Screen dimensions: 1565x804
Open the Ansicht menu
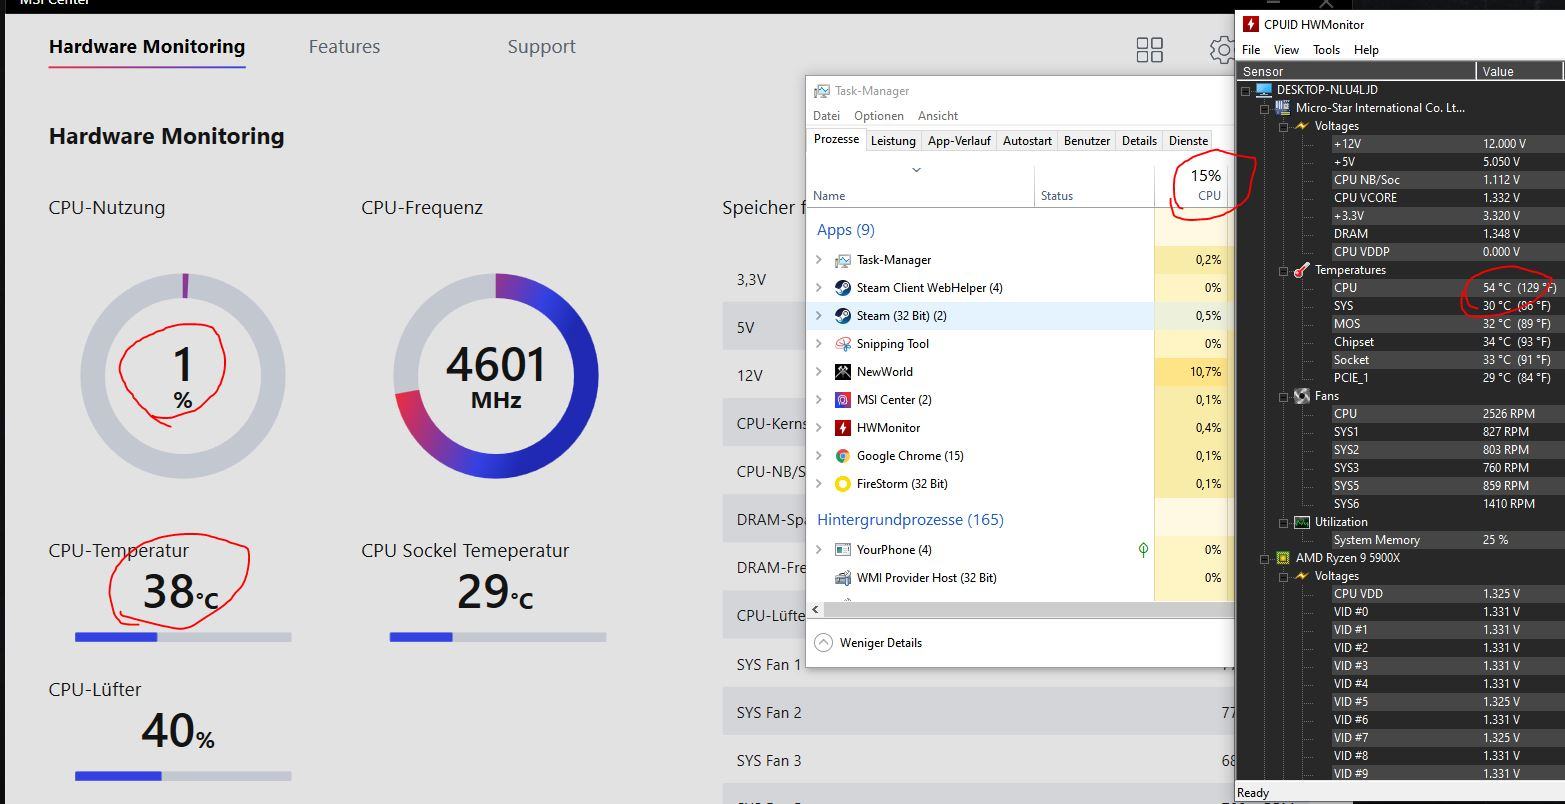pos(937,116)
